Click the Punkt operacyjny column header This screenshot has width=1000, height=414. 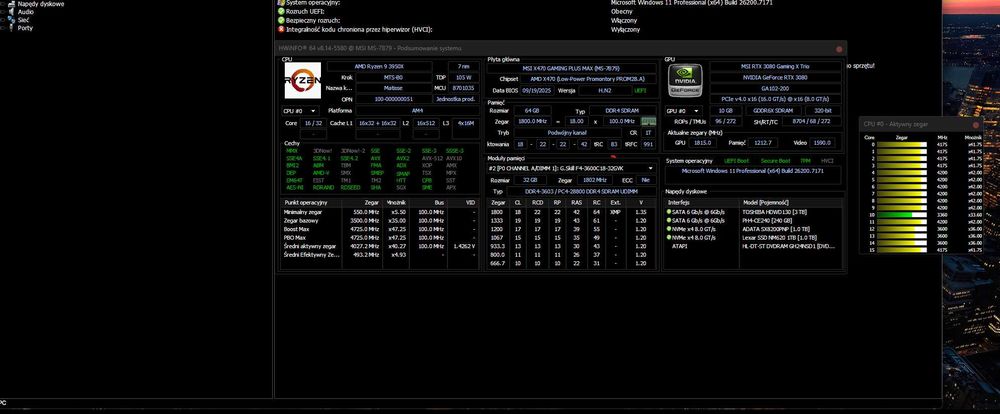click(x=312, y=202)
